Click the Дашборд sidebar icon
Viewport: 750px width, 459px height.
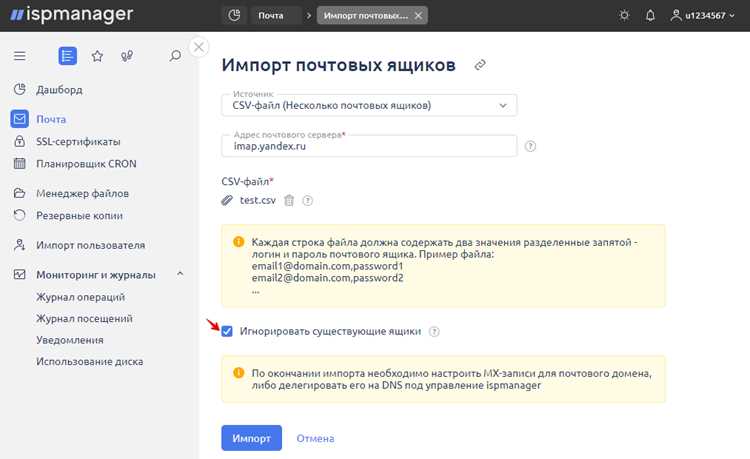(x=20, y=89)
